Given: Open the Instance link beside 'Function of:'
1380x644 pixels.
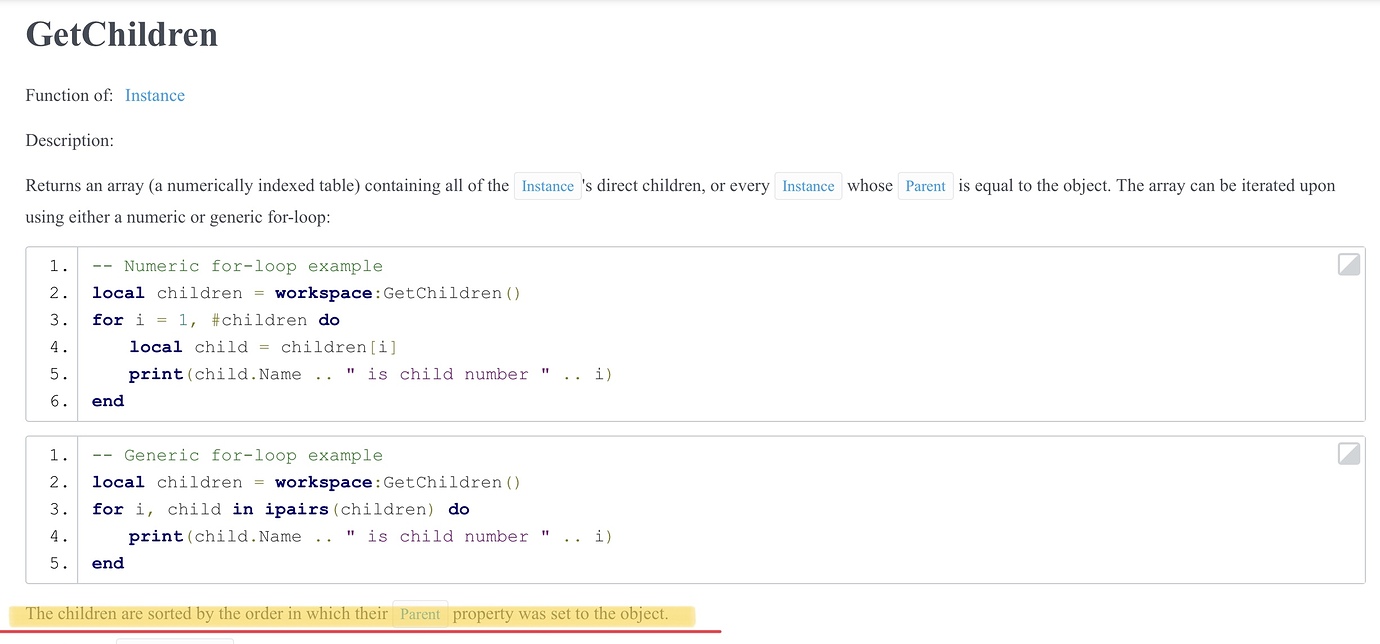Looking at the screenshot, I should pyautogui.click(x=155, y=96).
